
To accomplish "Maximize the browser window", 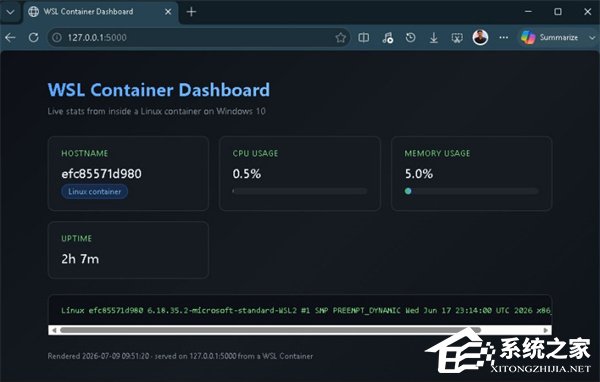I will [x=558, y=12].
